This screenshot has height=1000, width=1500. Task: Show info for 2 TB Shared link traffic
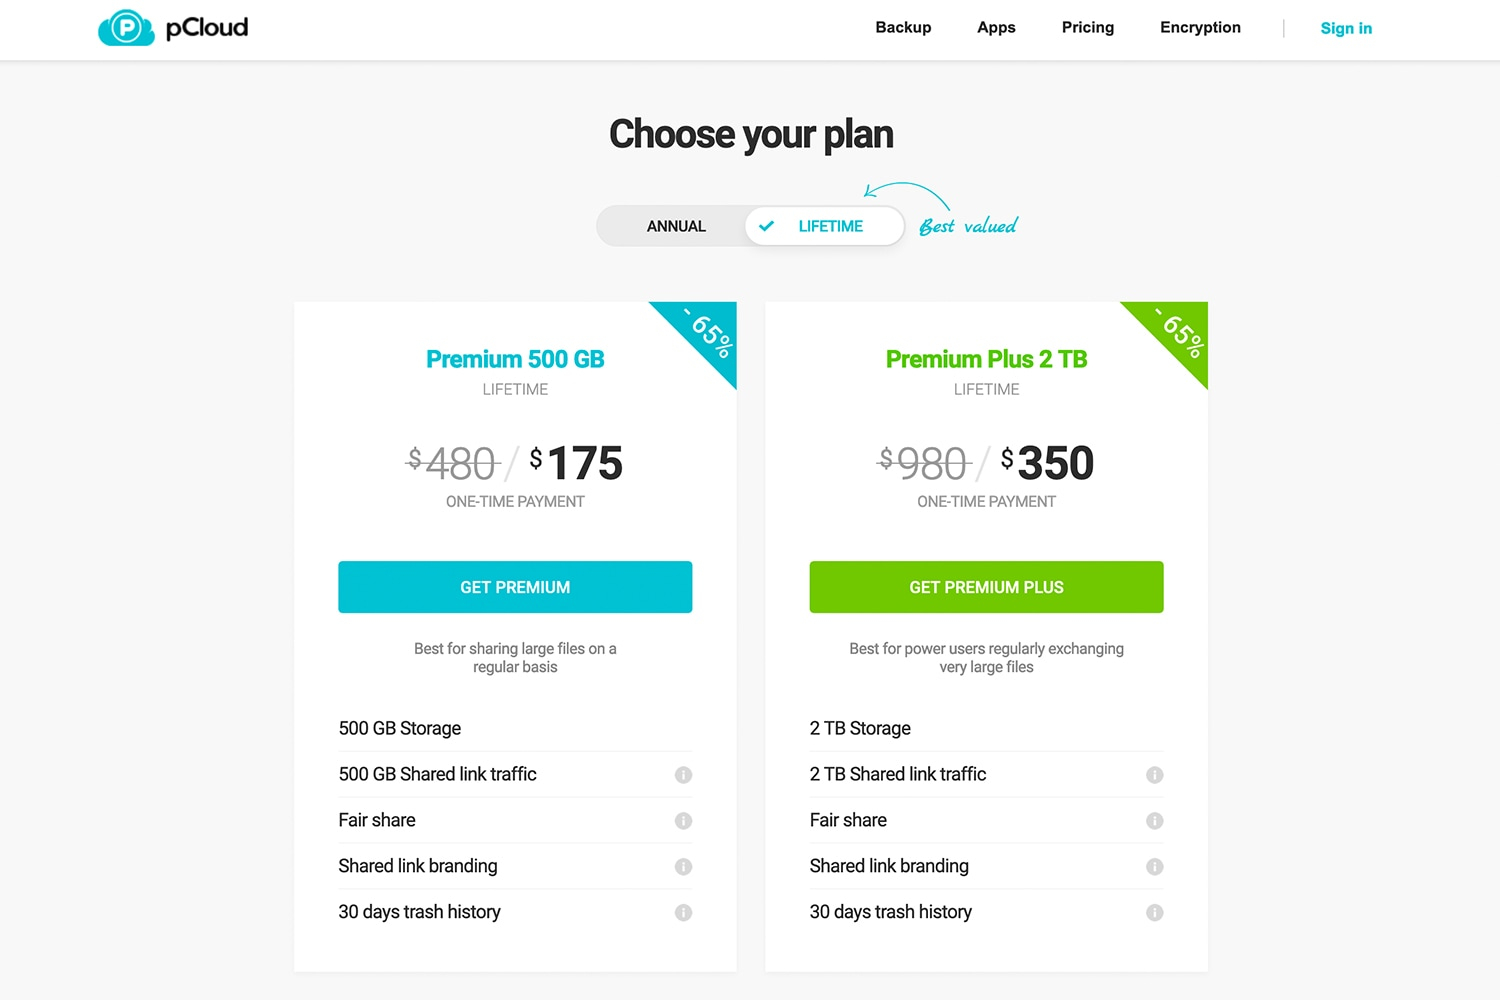click(1154, 775)
